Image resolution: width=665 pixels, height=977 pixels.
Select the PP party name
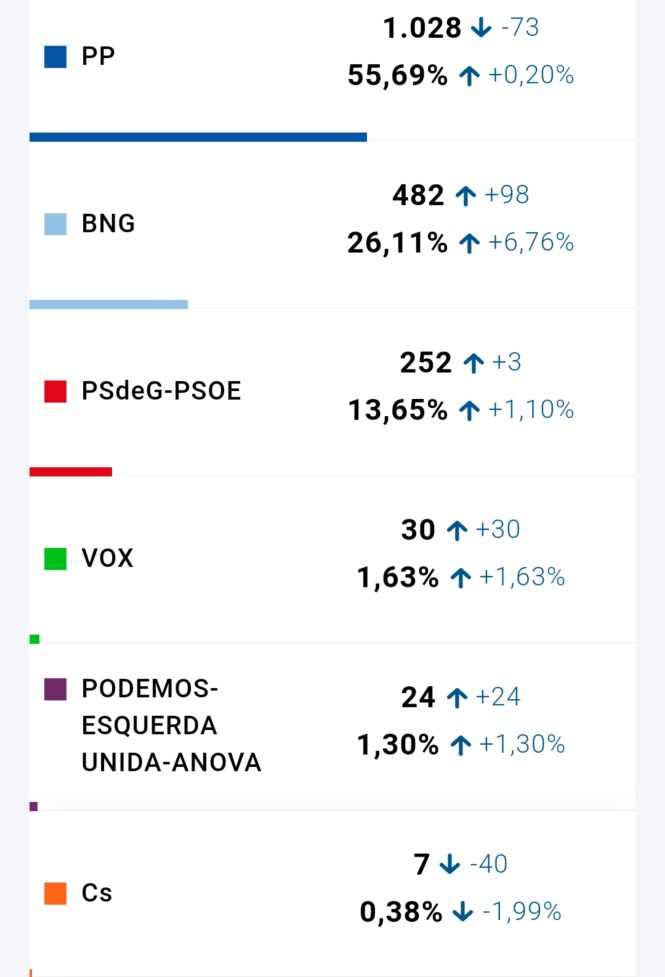(x=98, y=57)
